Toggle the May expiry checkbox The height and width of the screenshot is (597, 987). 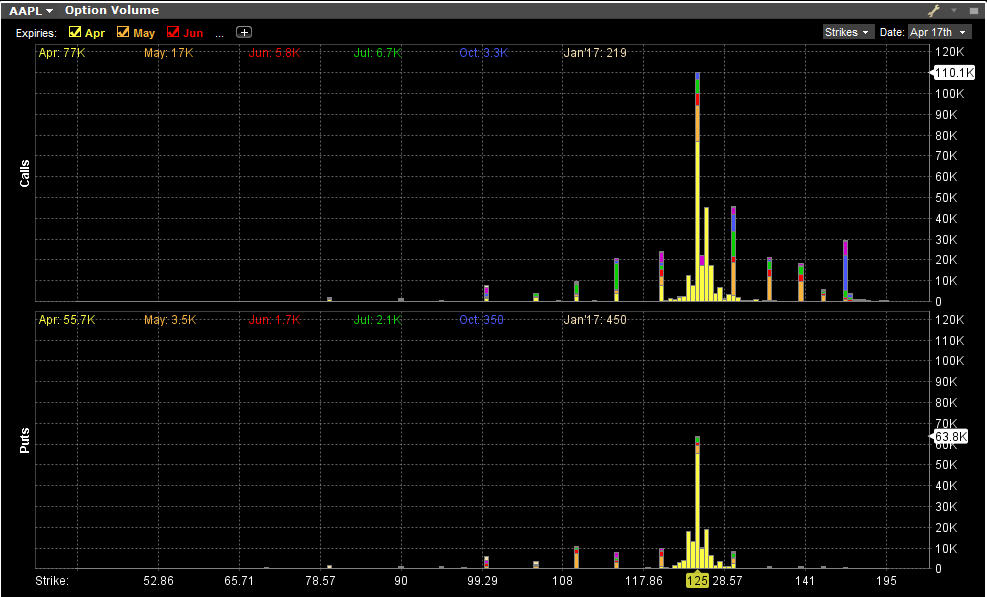click(123, 32)
